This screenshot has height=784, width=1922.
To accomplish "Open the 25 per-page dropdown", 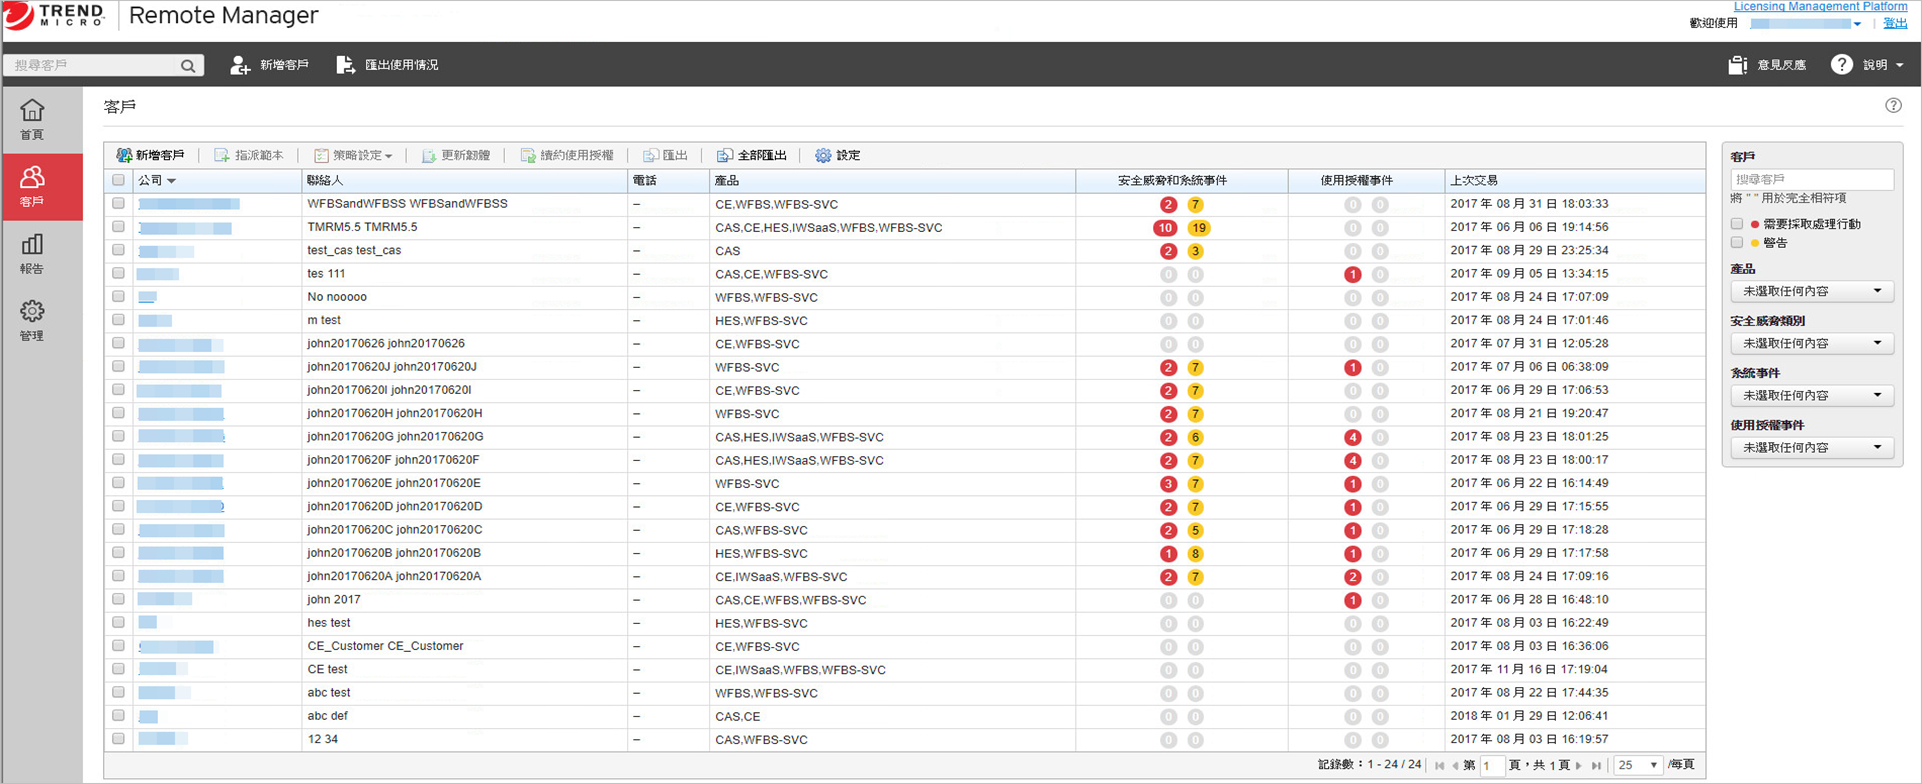I will tap(1638, 765).
